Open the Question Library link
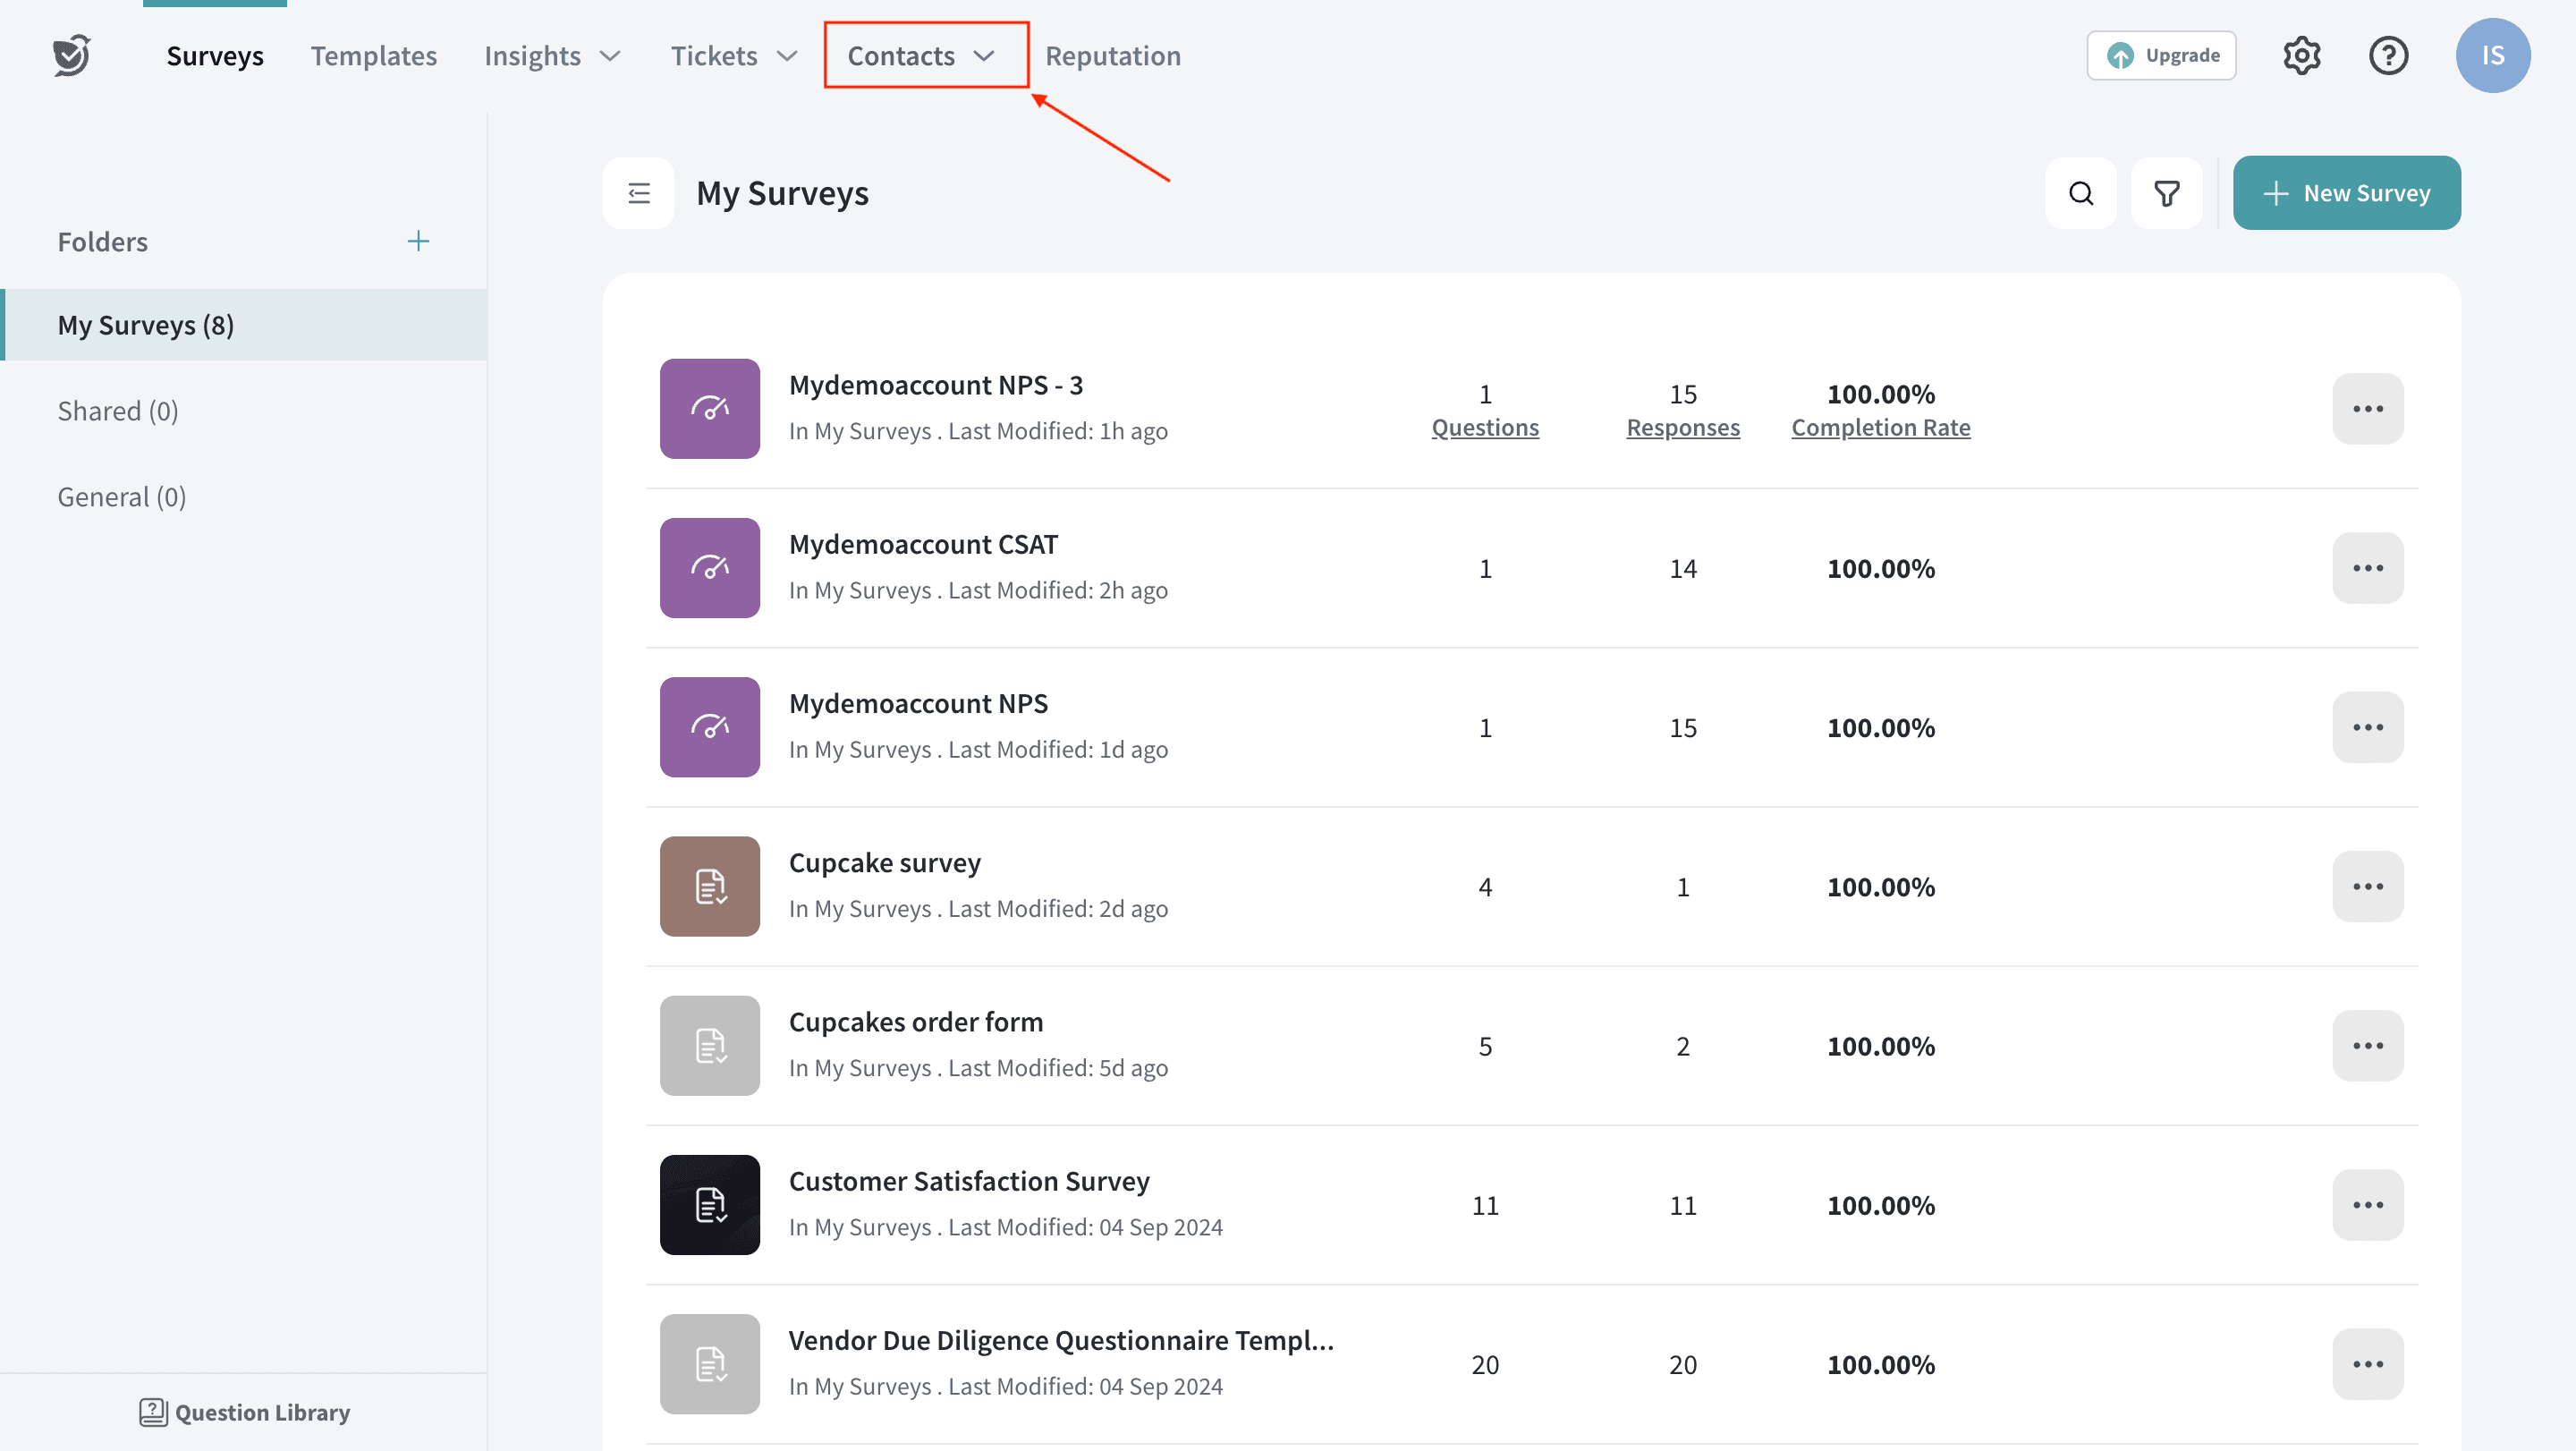 click(x=244, y=1411)
